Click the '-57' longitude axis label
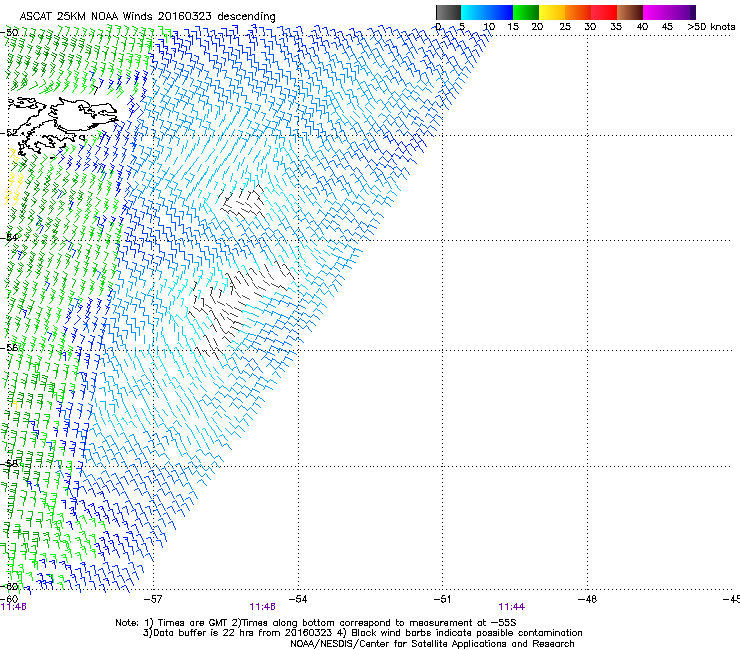 152,599
